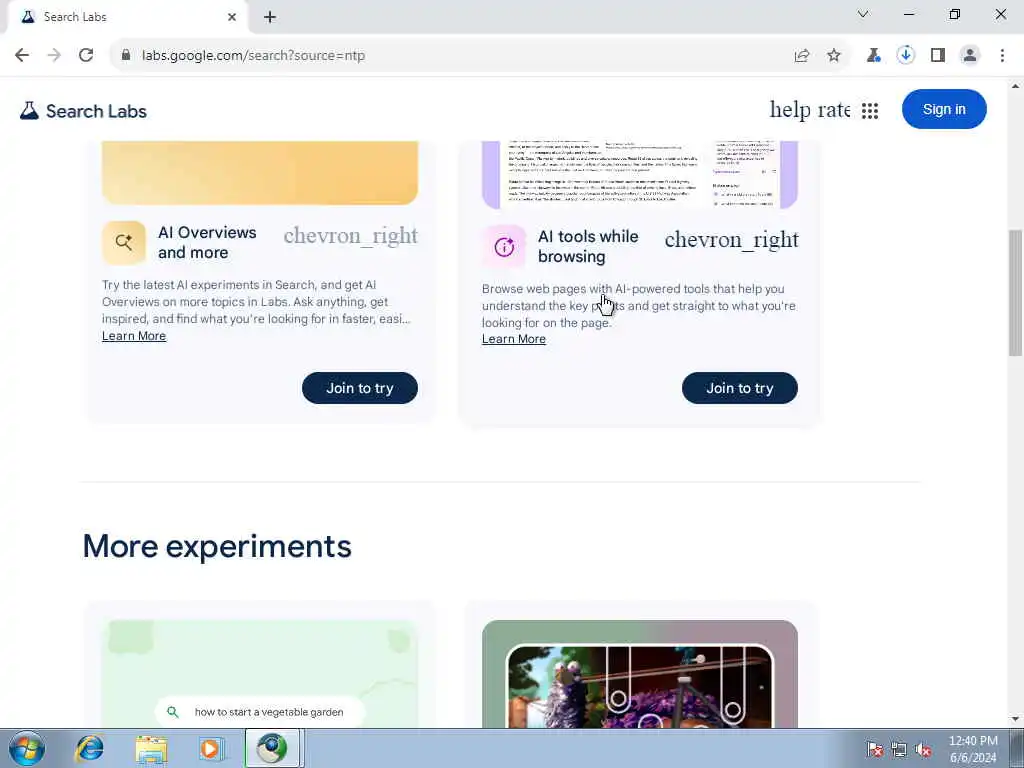
Task: Open the animated music experiment thumbnail
Action: click(x=639, y=674)
